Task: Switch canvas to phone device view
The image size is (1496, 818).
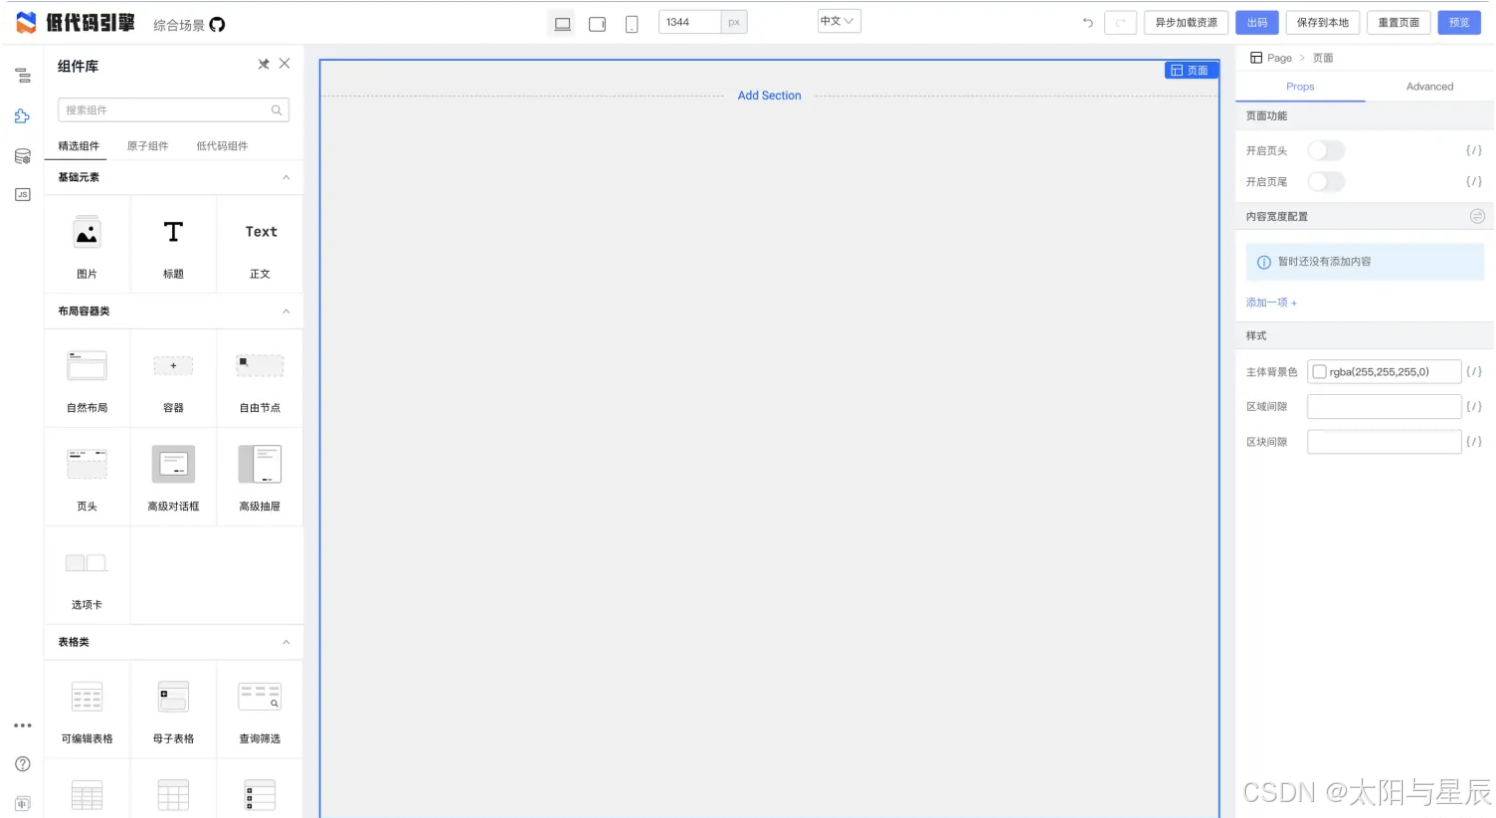Action: 631,24
